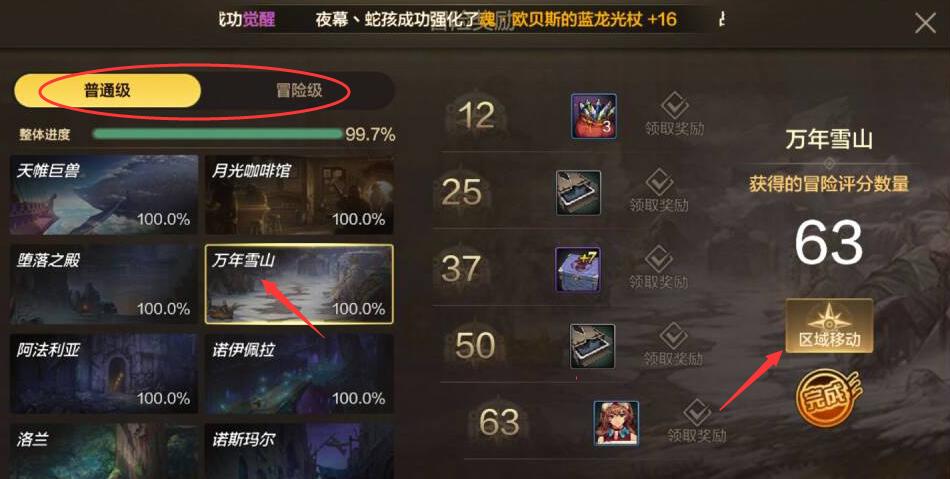This screenshot has height=479, width=950.
Task: Switch to the 冒险级 tab
Action: pos(299,91)
